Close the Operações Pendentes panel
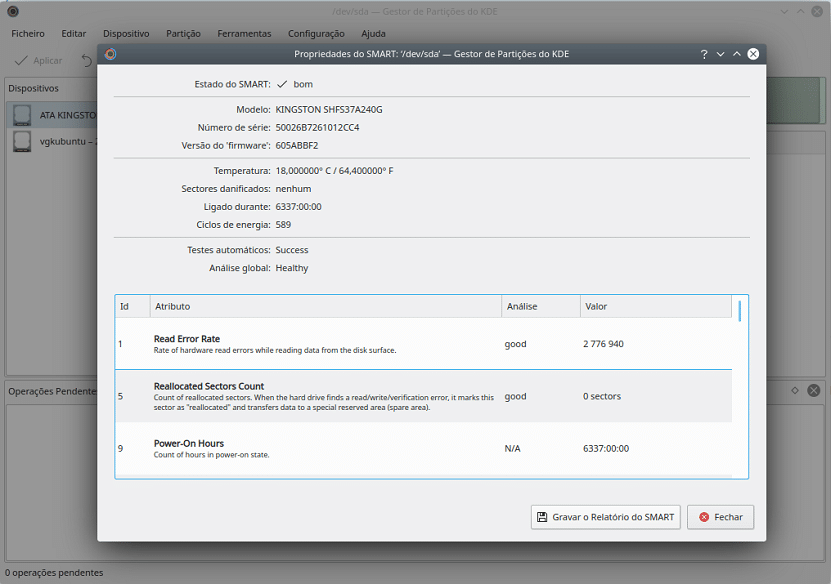 pos(814,391)
